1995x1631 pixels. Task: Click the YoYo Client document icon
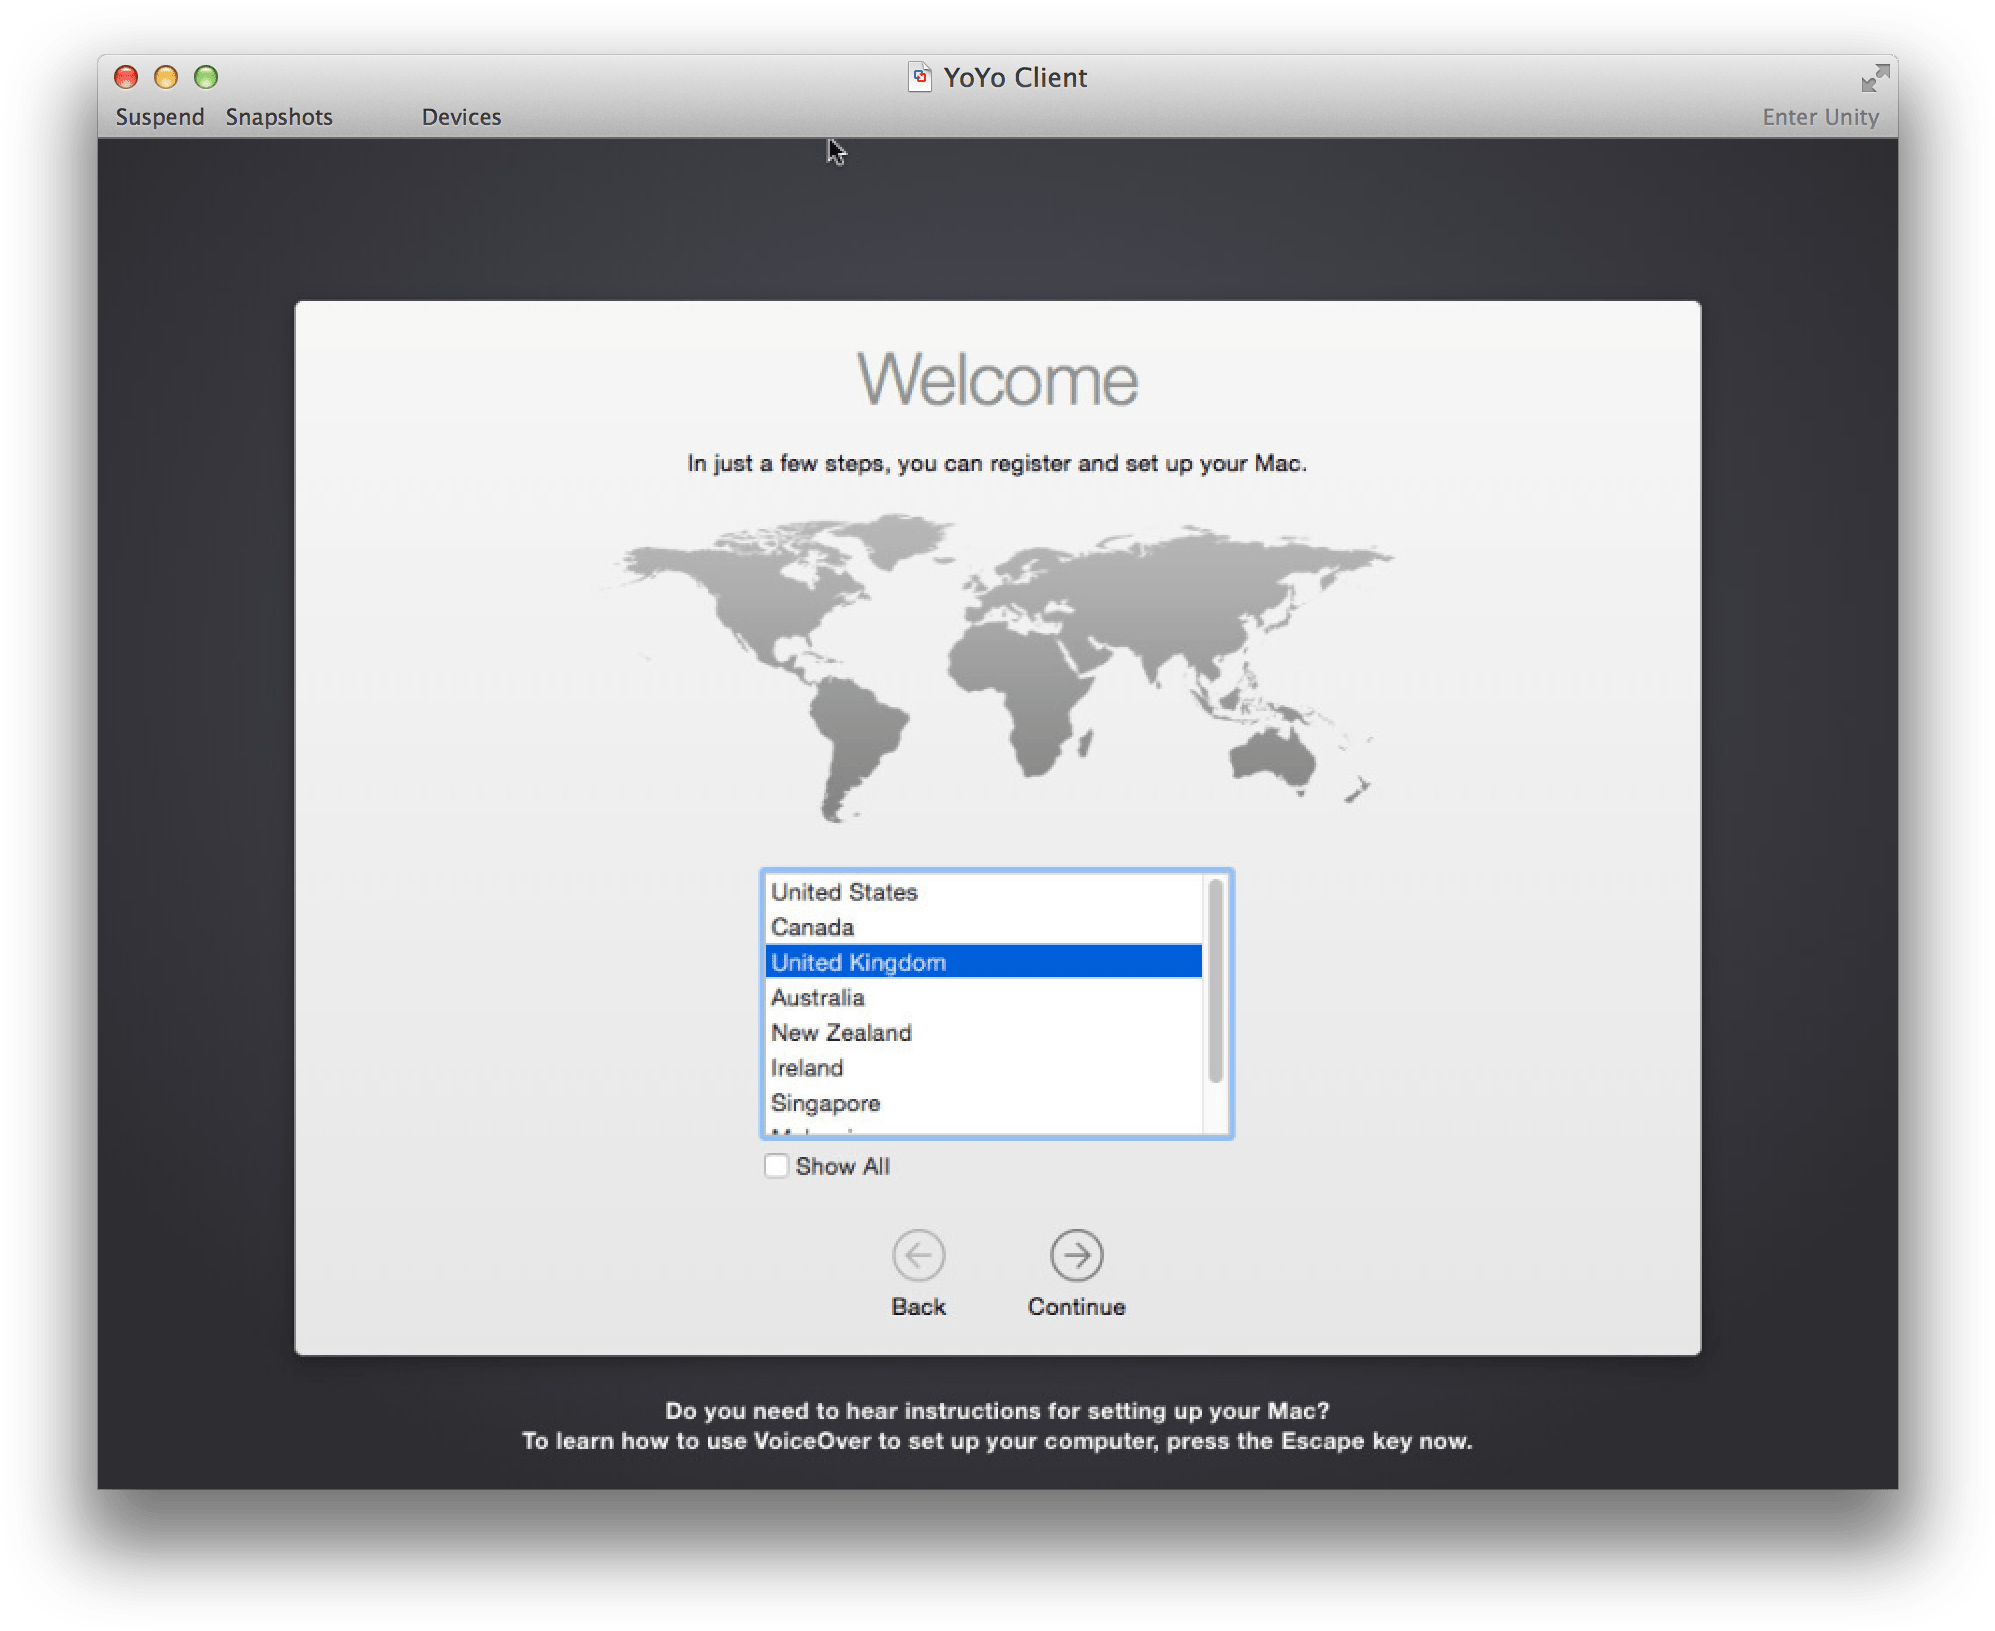[919, 77]
